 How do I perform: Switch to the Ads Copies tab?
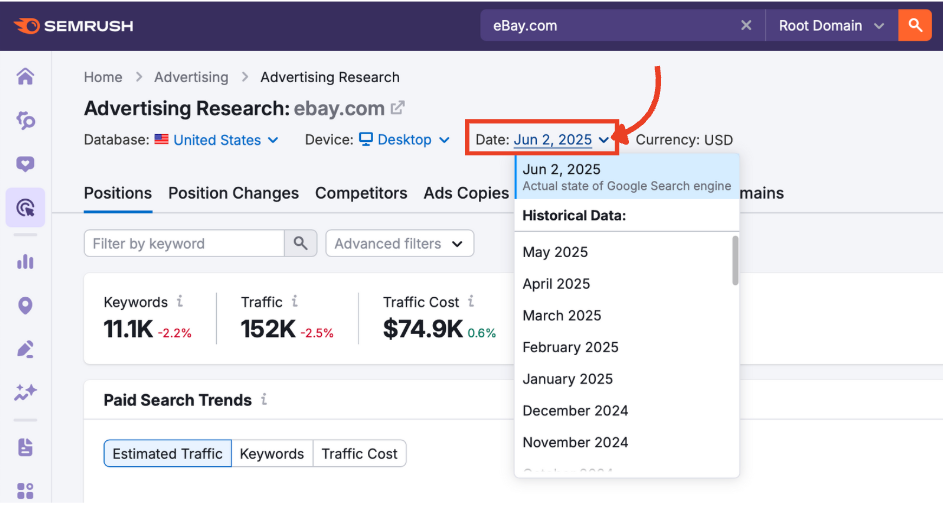466,193
